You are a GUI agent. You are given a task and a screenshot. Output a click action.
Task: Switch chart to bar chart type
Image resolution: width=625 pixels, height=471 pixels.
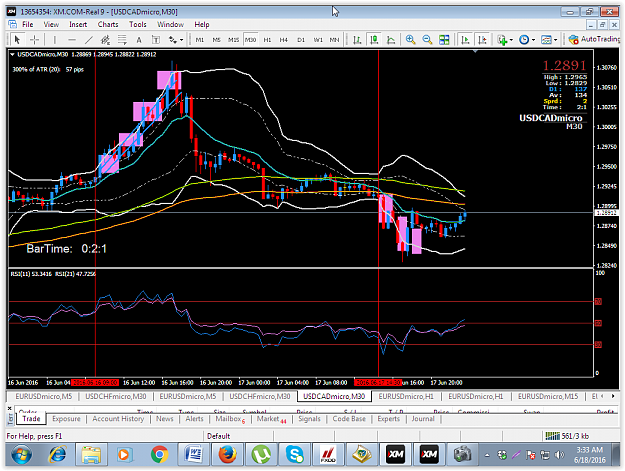pyautogui.click(x=357, y=39)
